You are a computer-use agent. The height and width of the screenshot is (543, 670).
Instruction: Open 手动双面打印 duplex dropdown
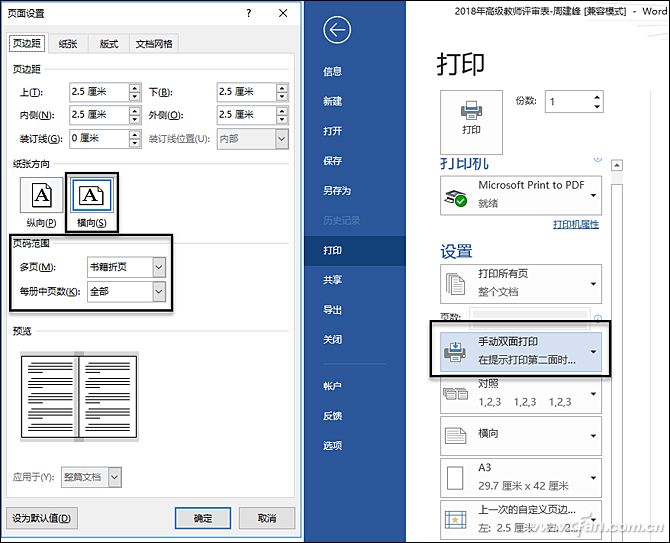[521, 352]
